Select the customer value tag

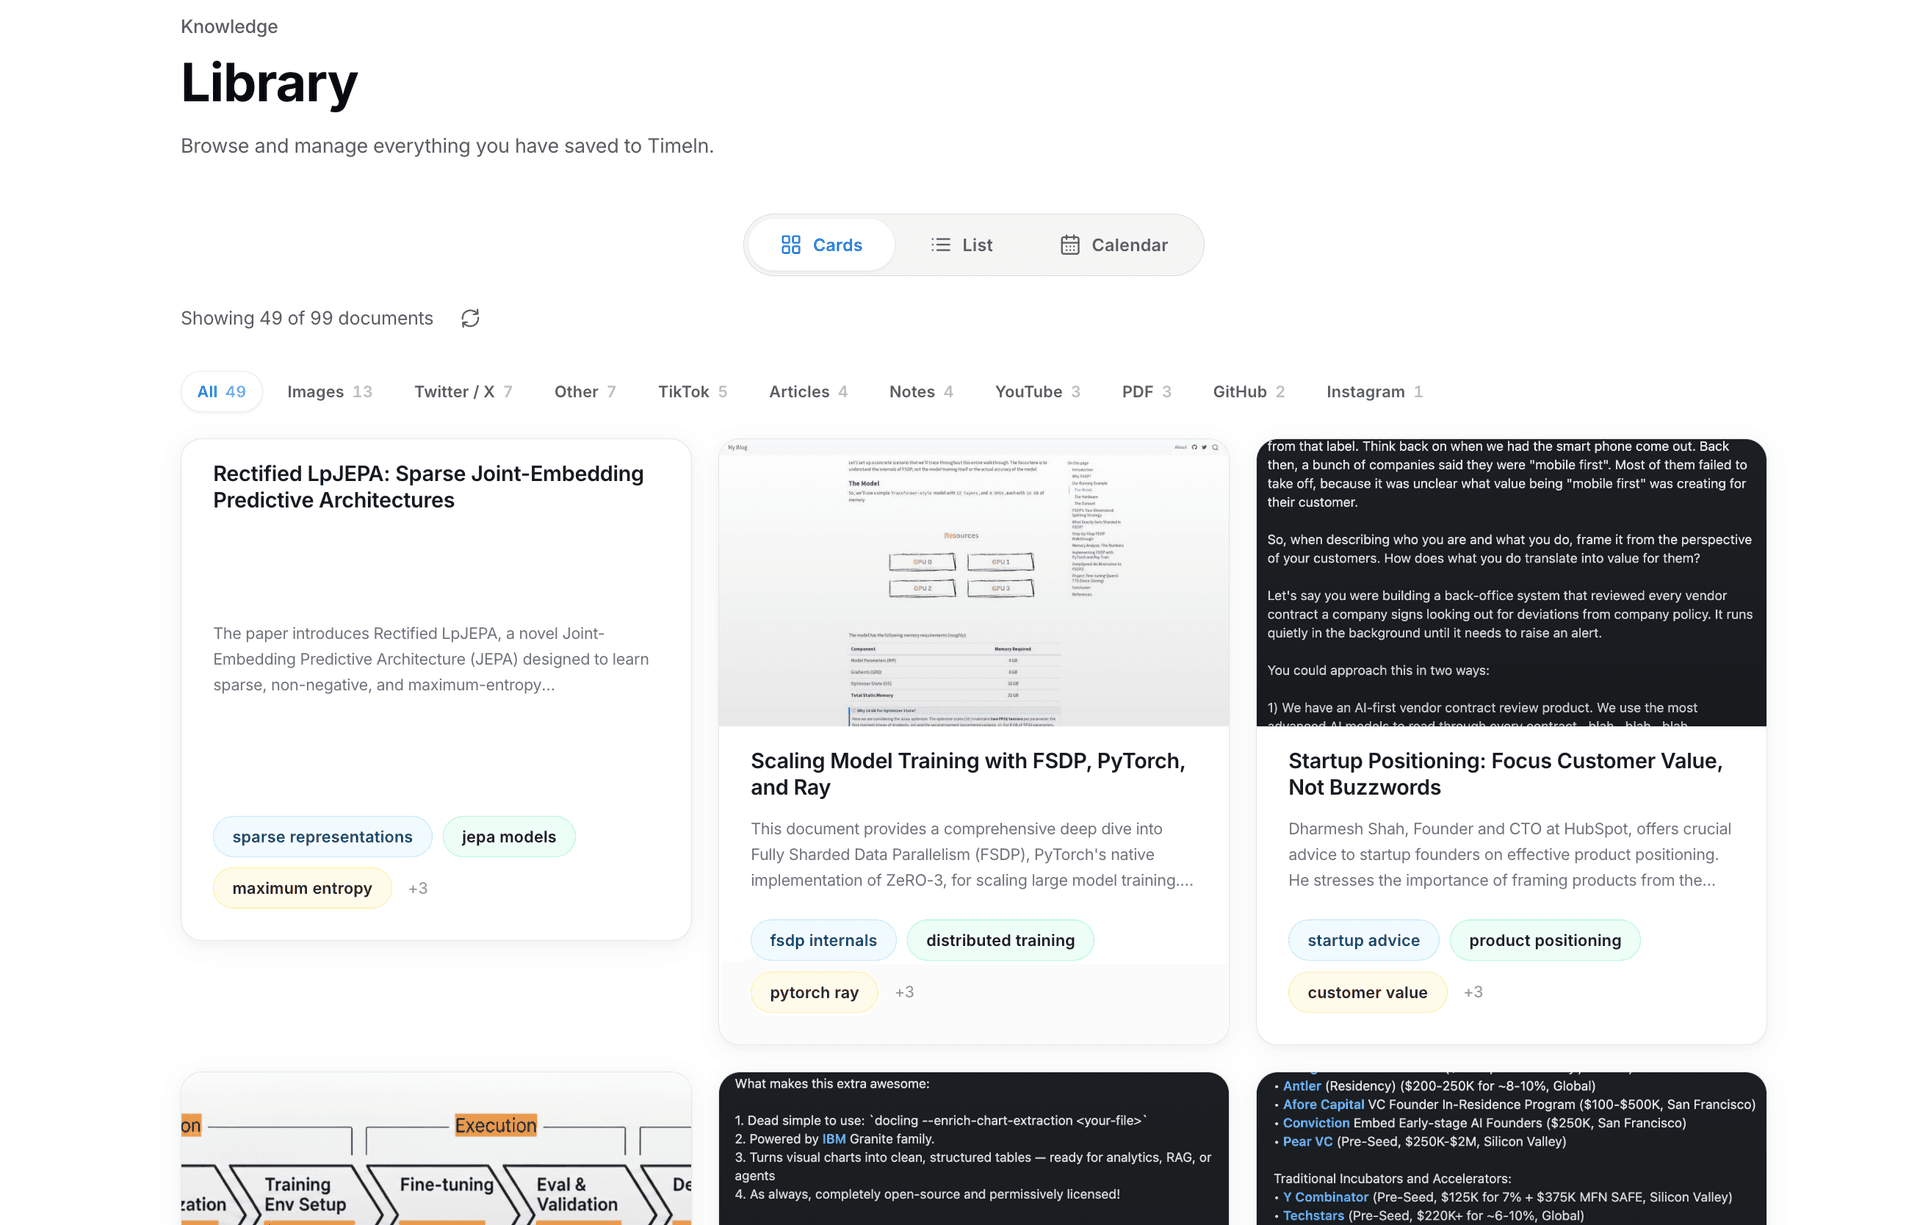1367,992
